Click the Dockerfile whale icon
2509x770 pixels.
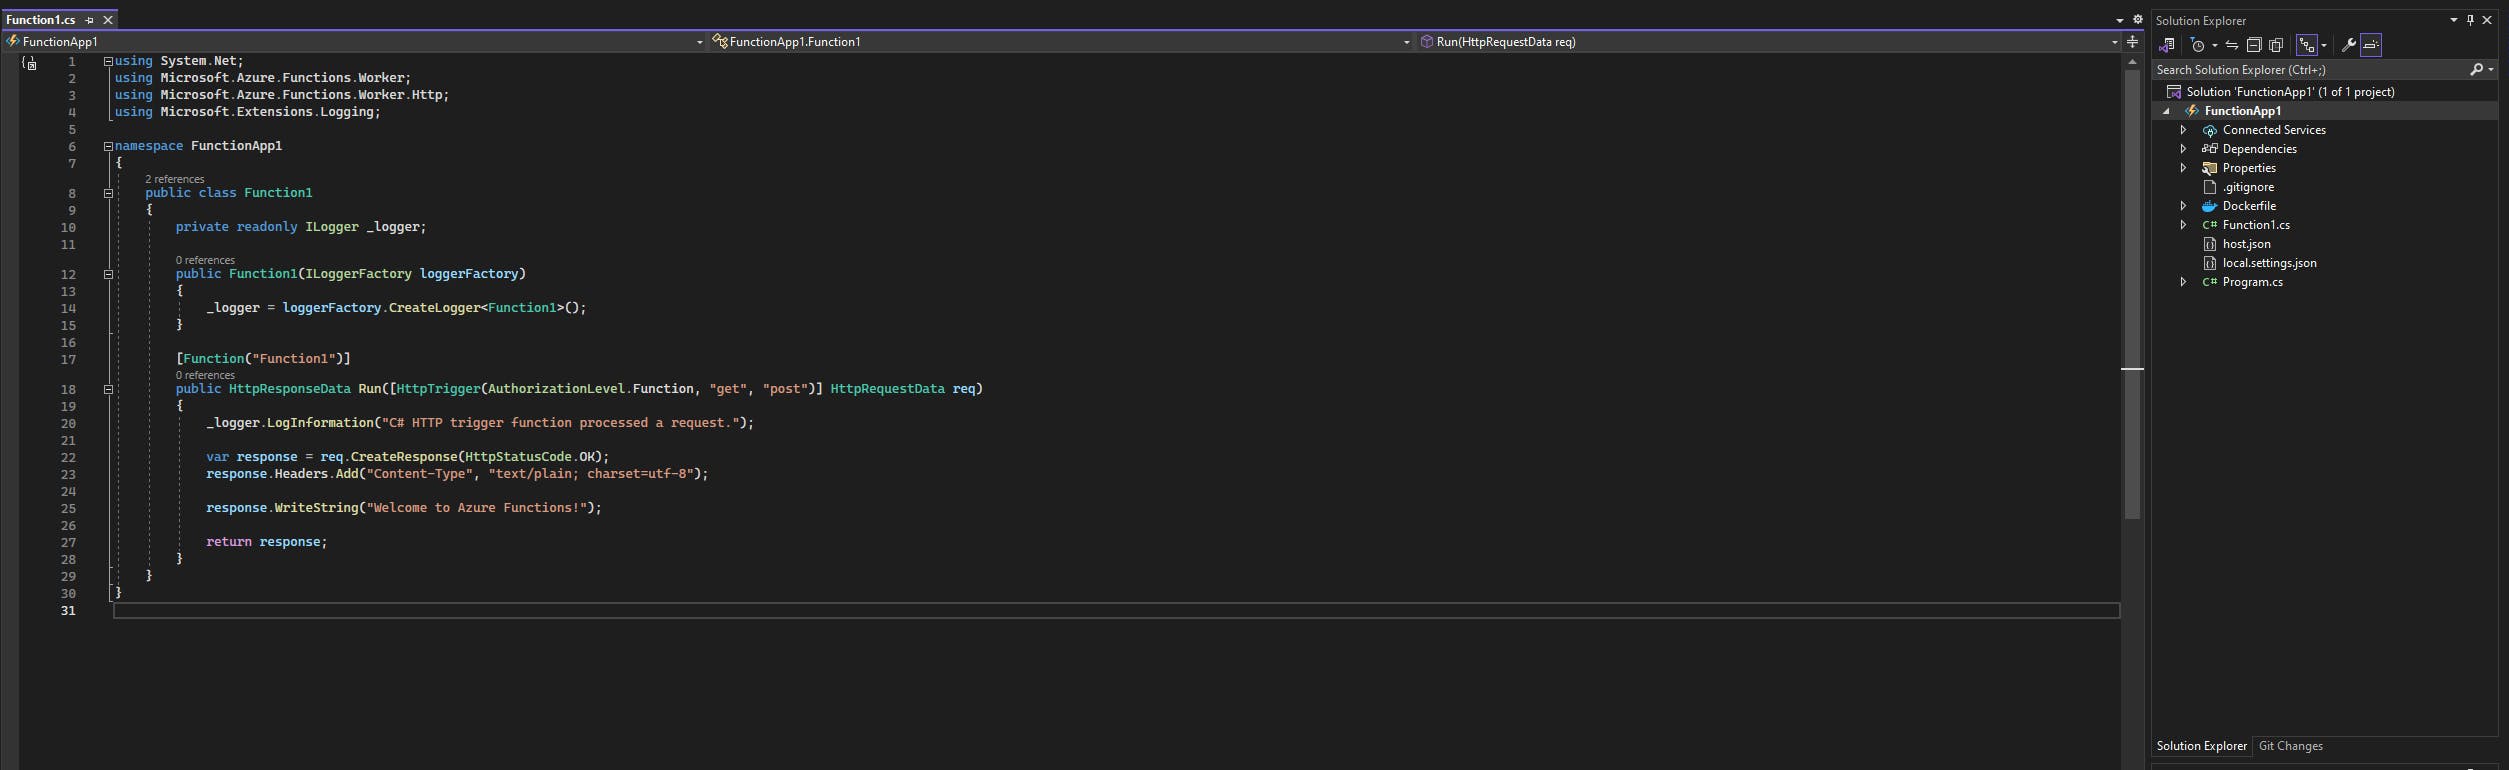coord(2209,206)
